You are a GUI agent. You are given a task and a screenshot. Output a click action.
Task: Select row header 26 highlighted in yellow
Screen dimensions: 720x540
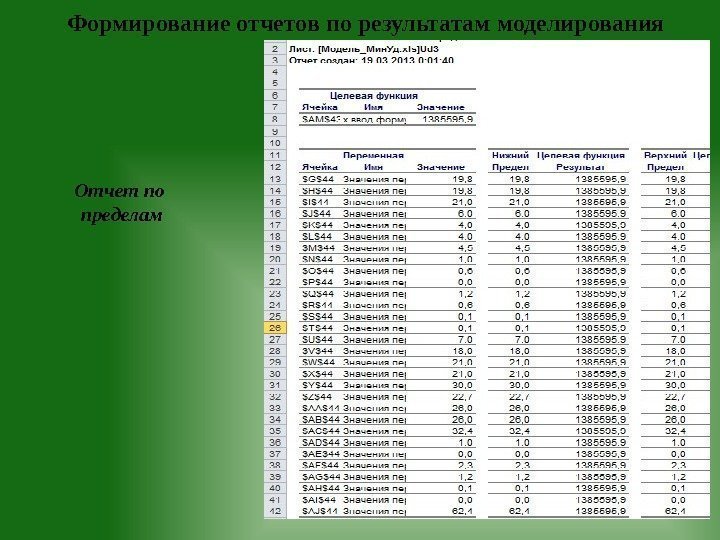pyautogui.click(x=275, y=328)
